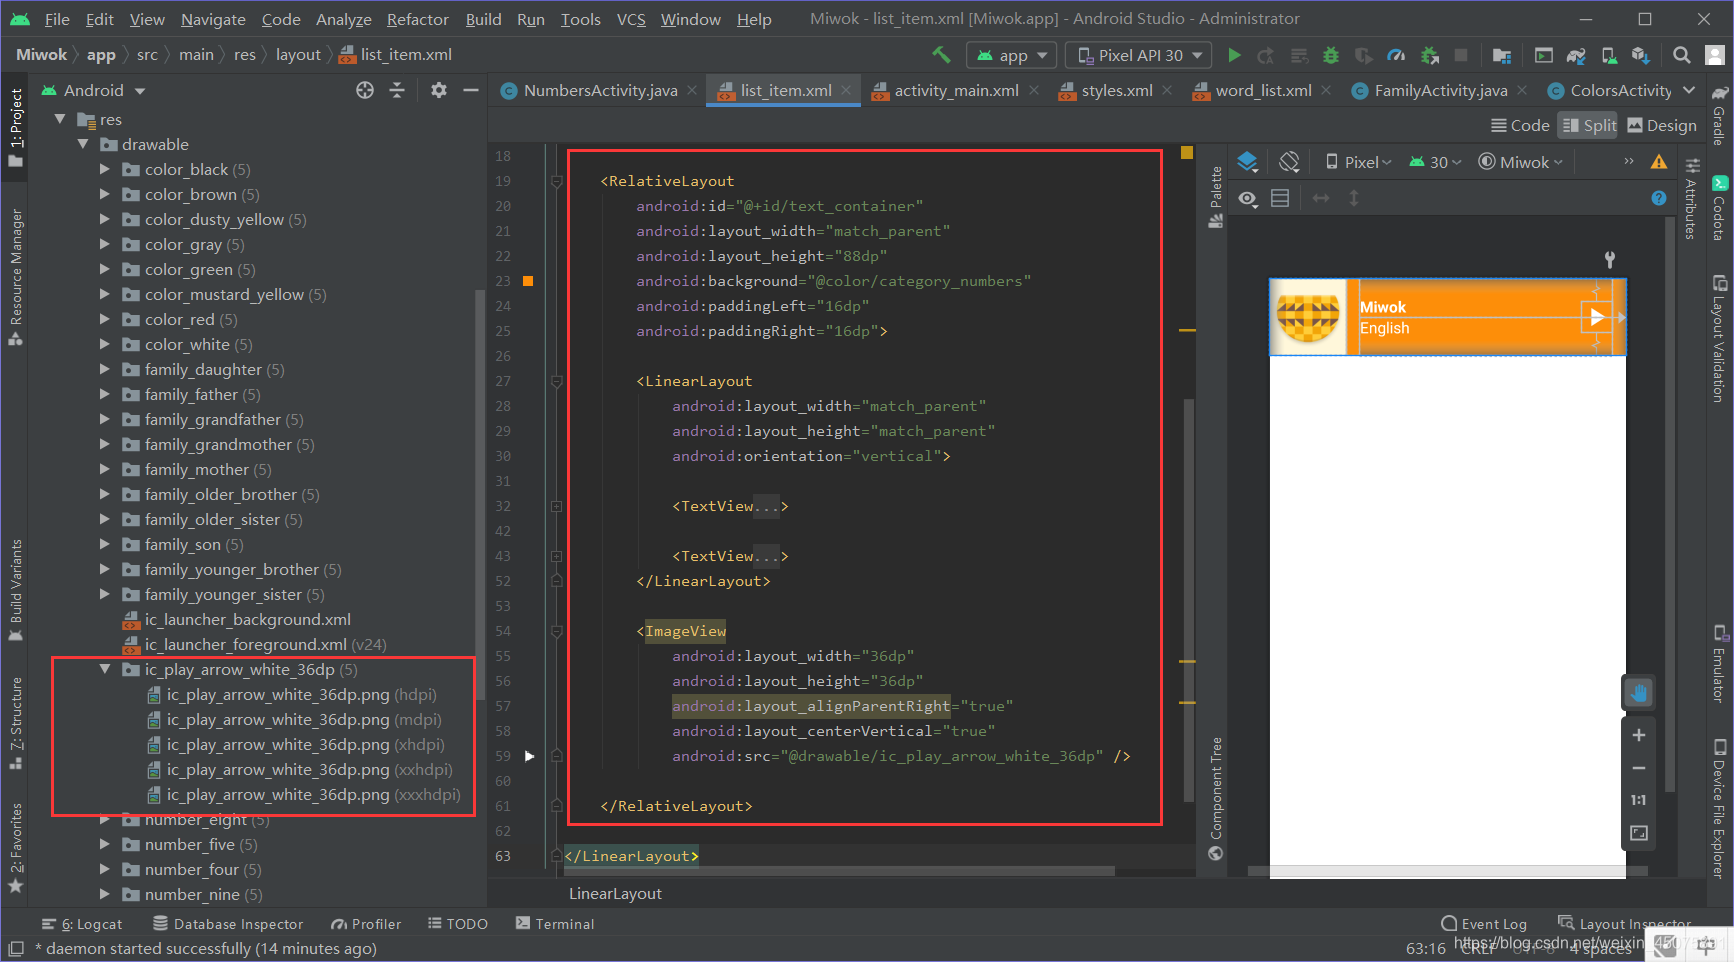The width and height of the screenshot is (1734, 962).
Task: Set preview zoom to 1:1
Action: [x=1638, y=800]
